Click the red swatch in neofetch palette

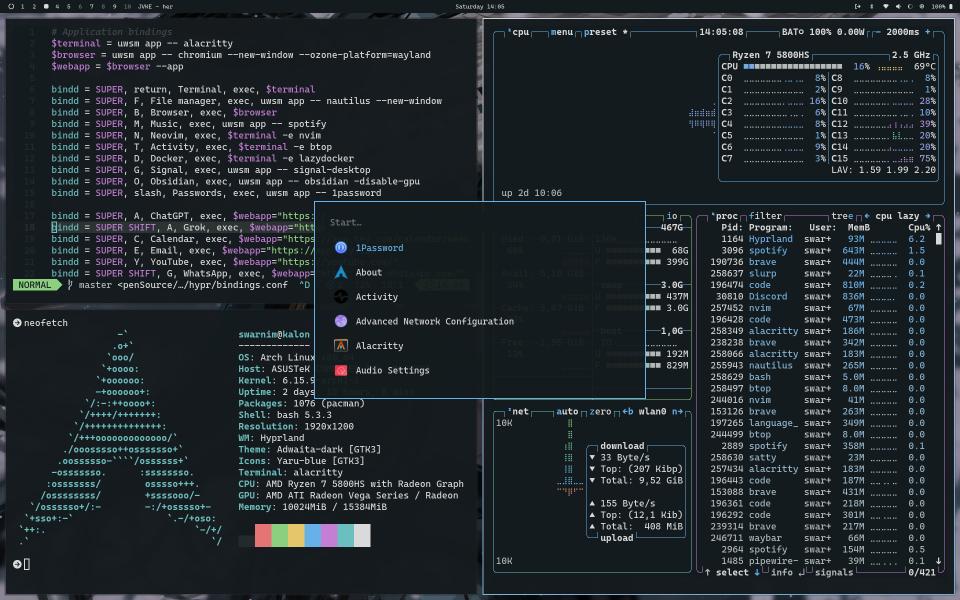pyautogui.click(x=263, y=535)
